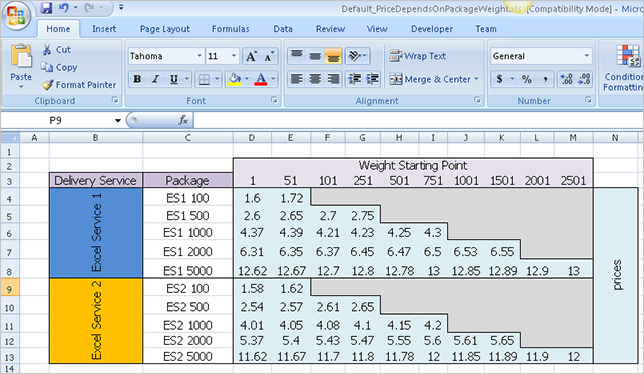Expand the General number format dropdown
The width and height of the screenshot is (644, 374).
[586, 56]
